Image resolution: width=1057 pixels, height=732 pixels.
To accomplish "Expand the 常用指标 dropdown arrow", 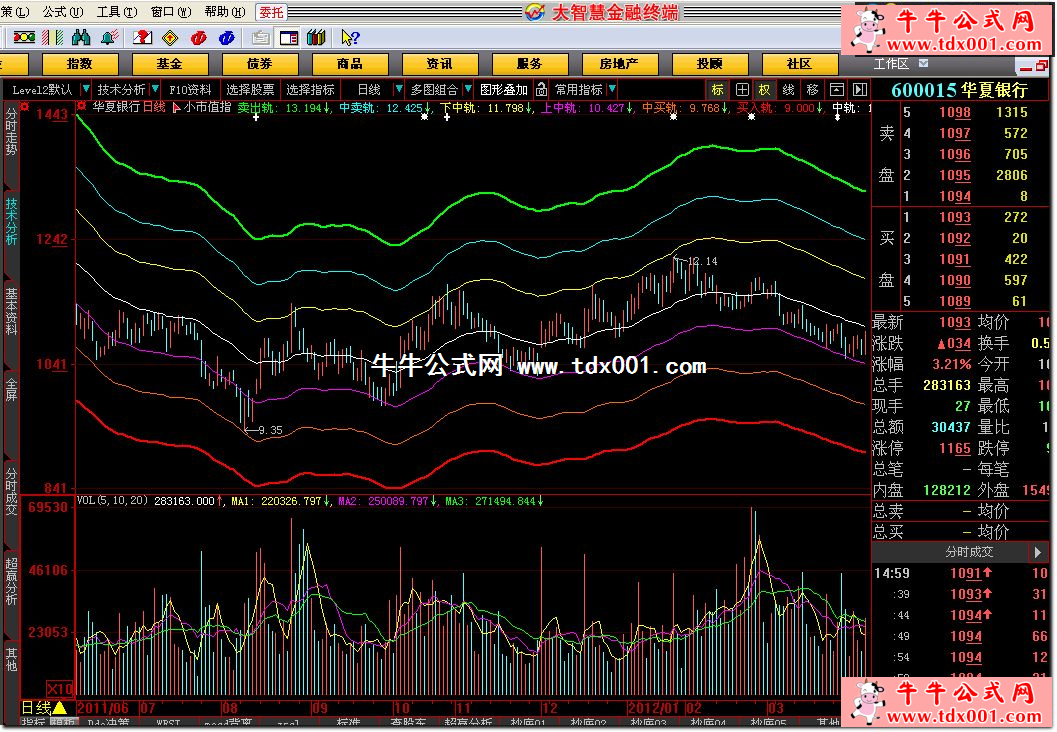I will pos(612,89).
